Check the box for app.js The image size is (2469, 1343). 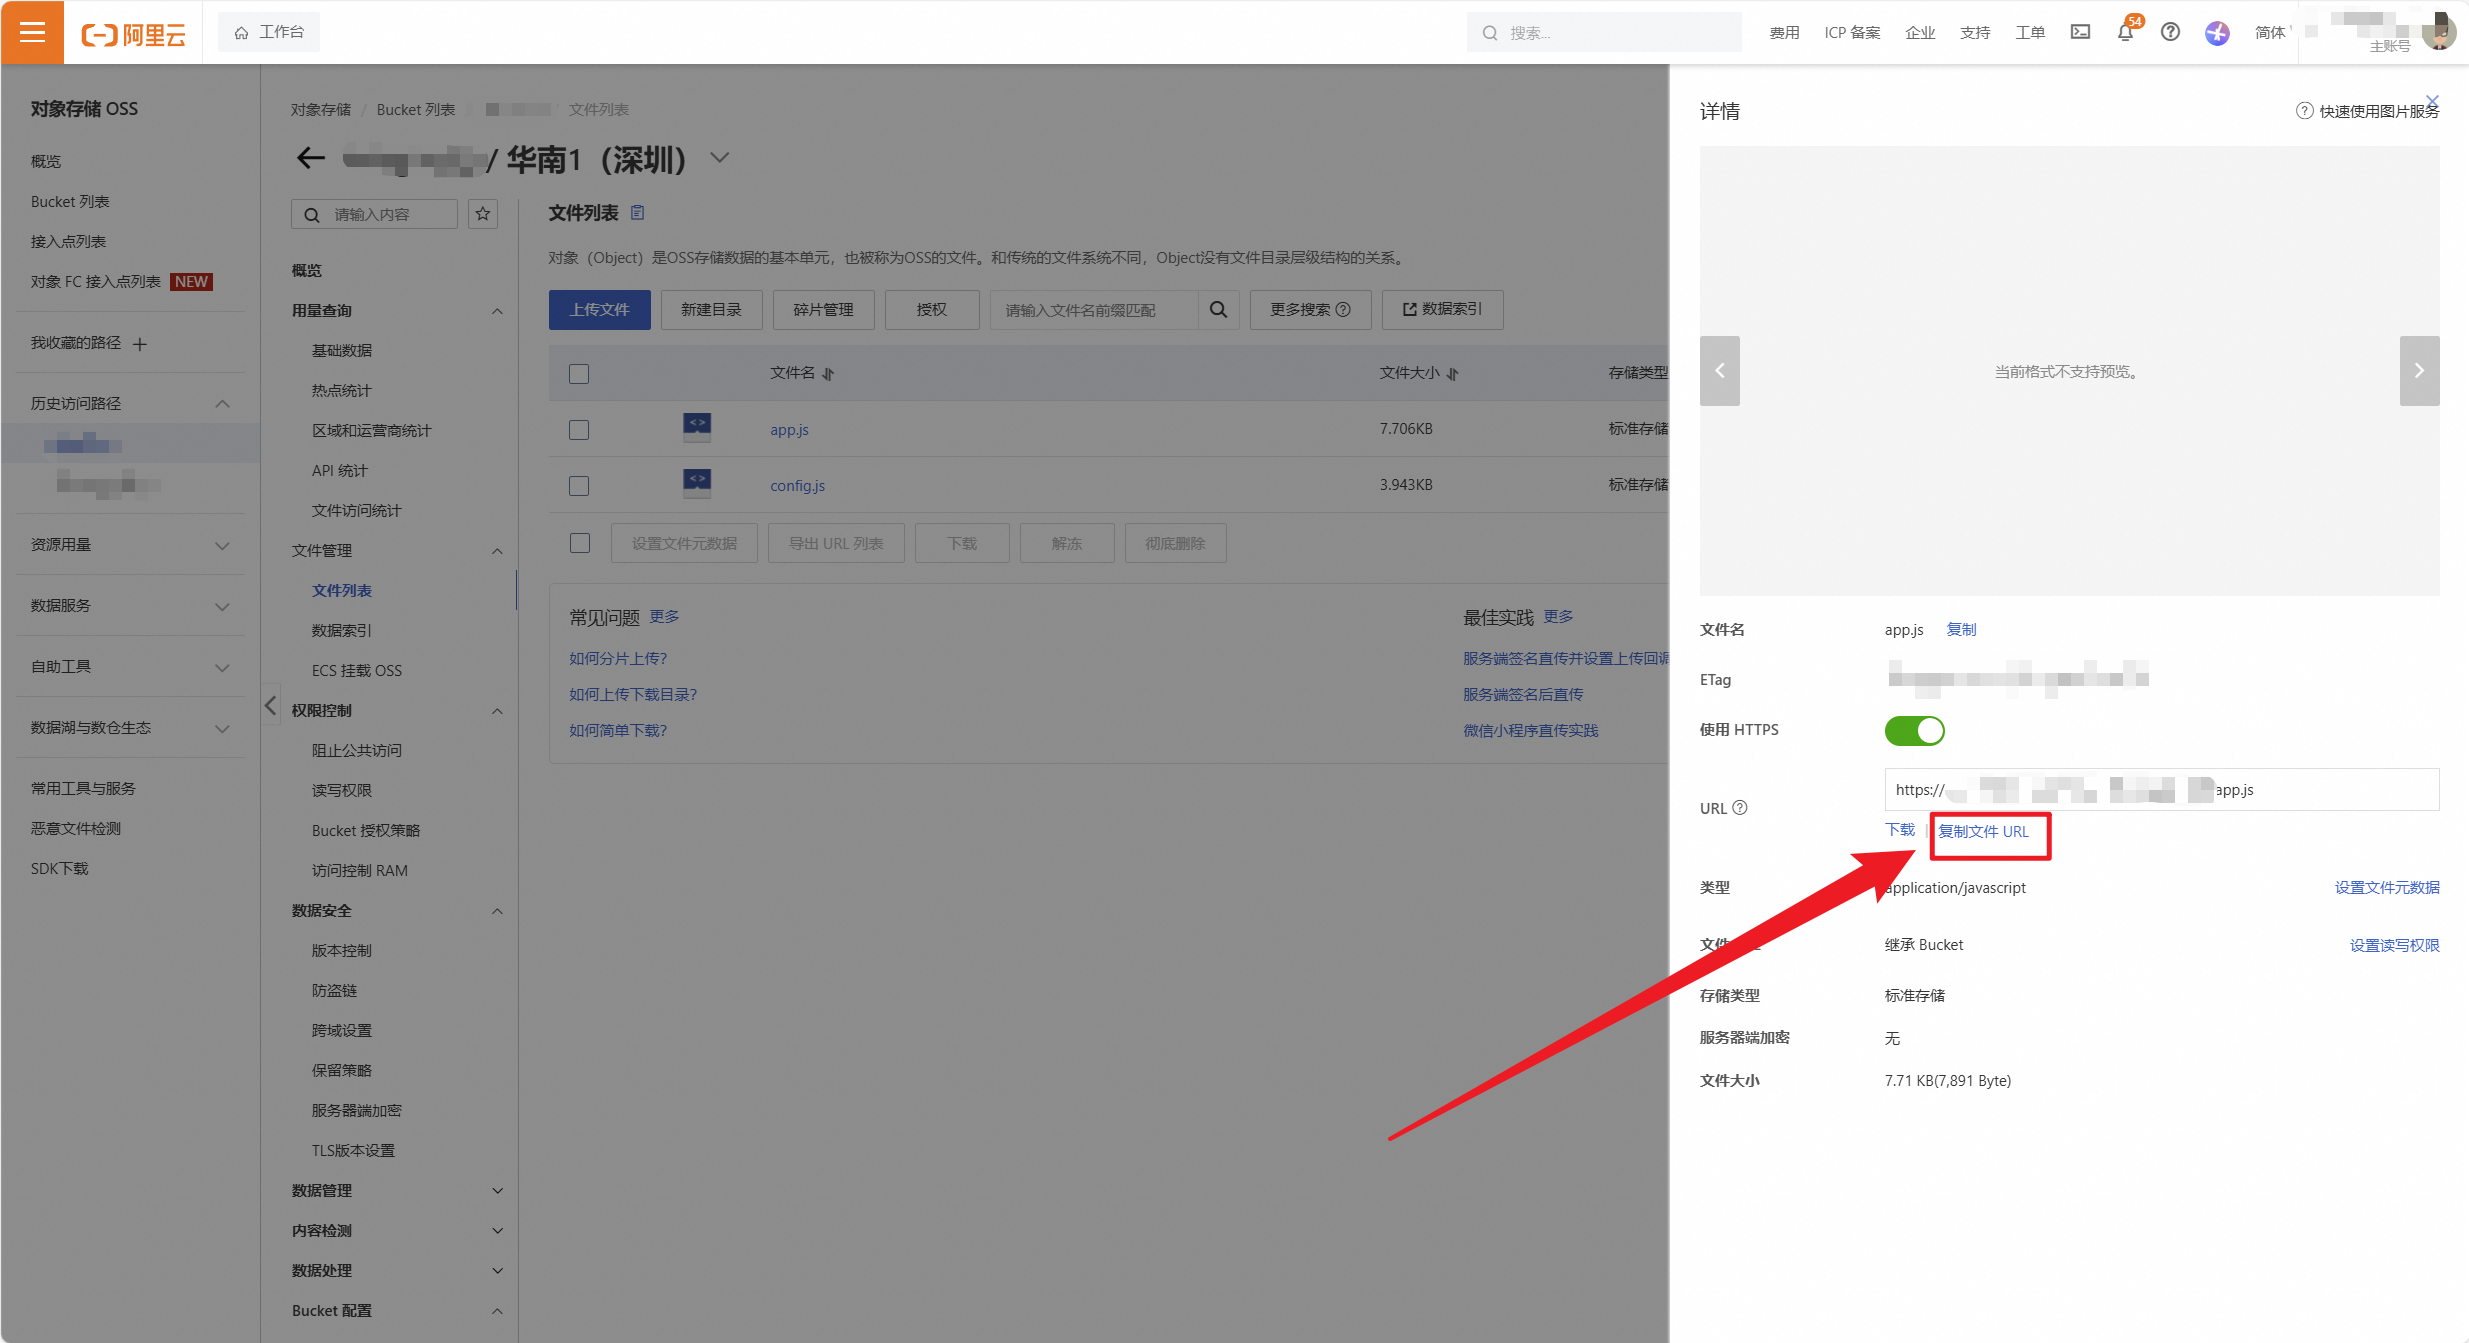pos(579,430)
